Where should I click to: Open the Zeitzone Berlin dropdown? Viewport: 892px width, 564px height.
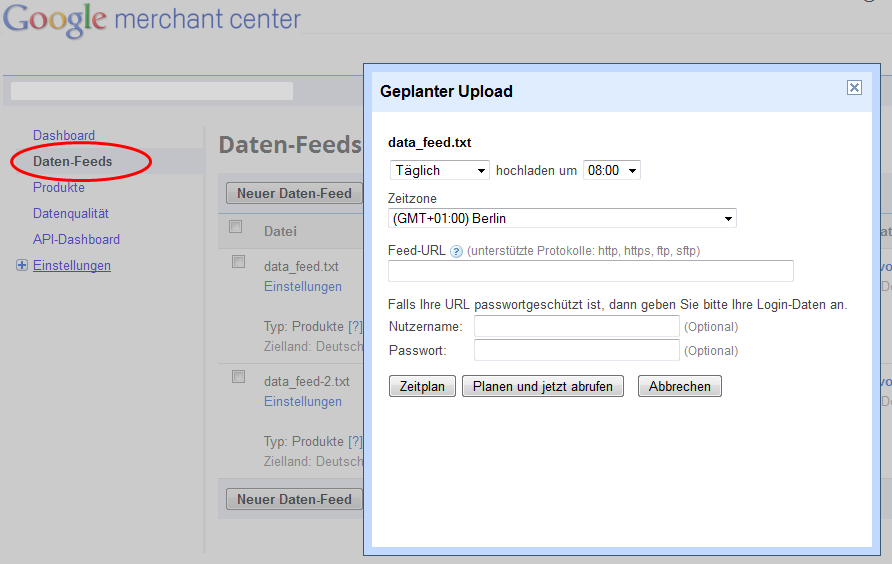click(x=562, y=219)
